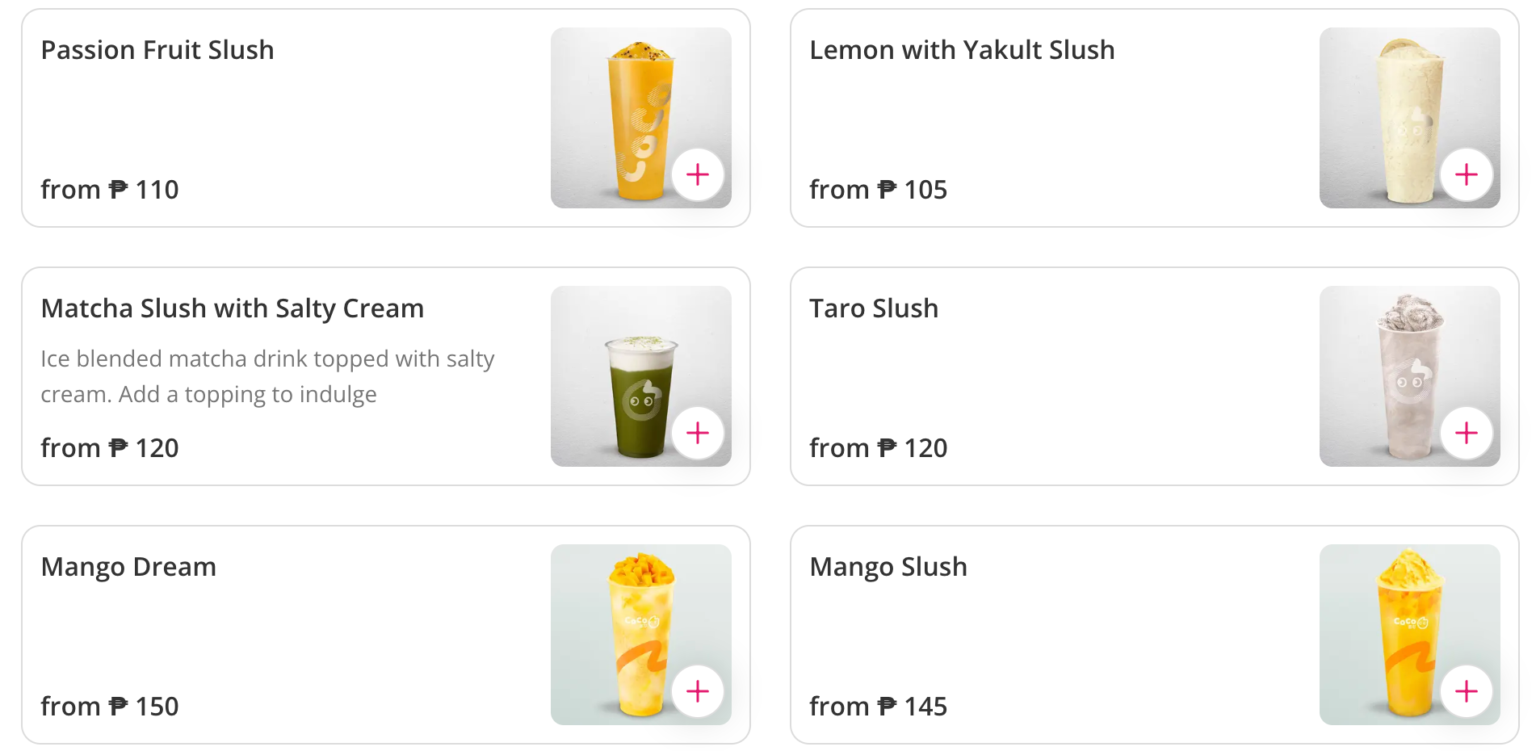Click the plus icon on Mango Slush
The height and width of the screenshot is (751, 1536).
[x=1466, y=690]
